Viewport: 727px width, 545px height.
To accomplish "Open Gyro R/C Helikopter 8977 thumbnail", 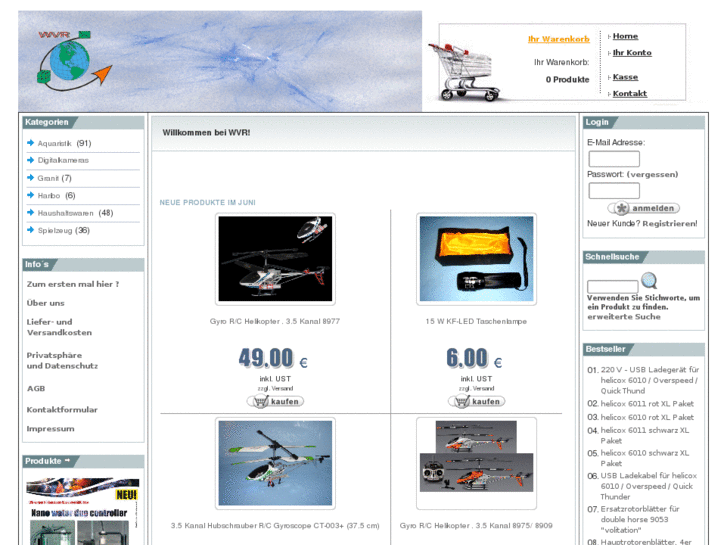I will tap(275, 259).
